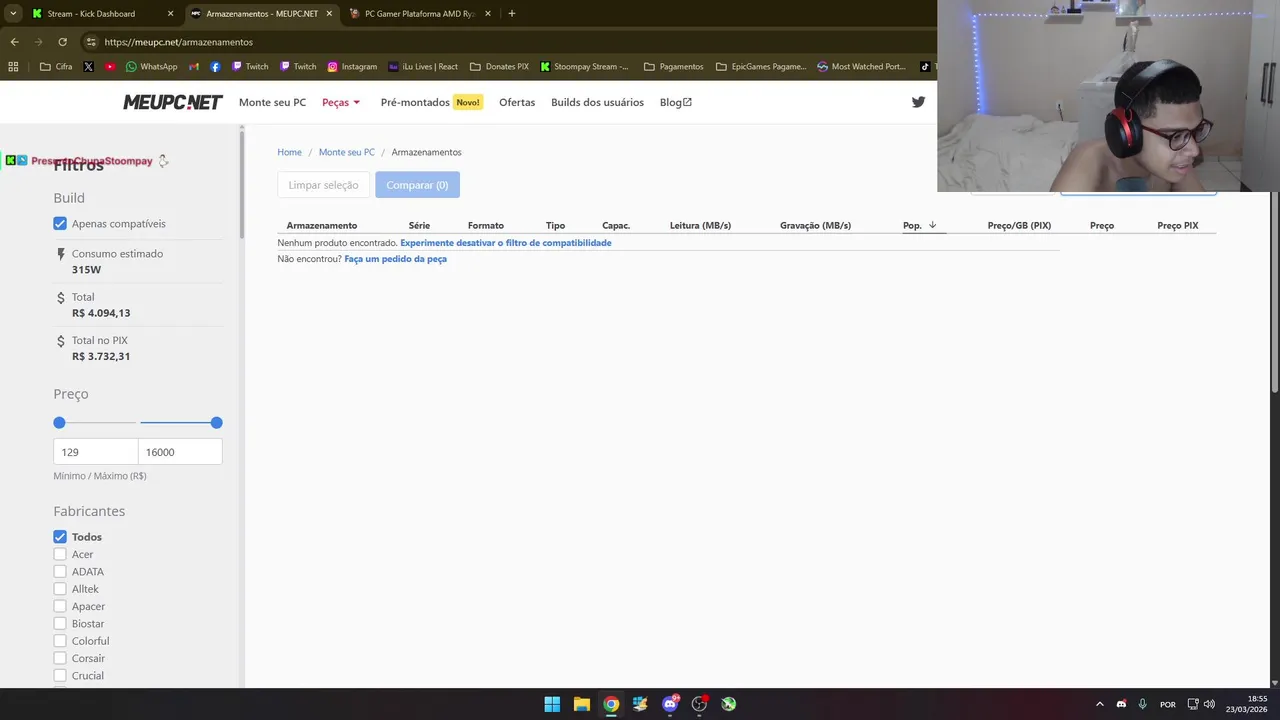Open the Monte seu PC menu item
The height and width of the screenshot is (720, 1280).
tap(272, 102)
